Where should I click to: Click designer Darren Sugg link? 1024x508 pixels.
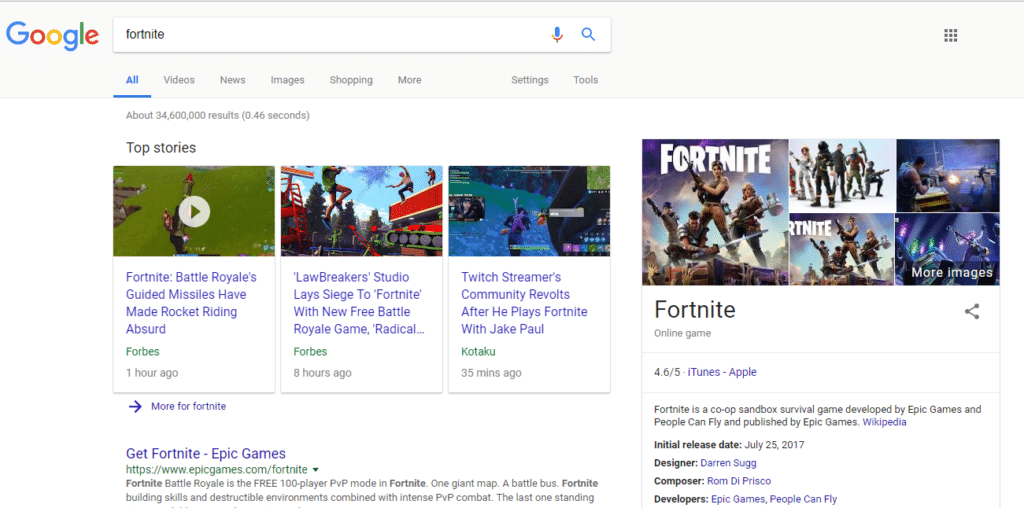tap(728, 463)
